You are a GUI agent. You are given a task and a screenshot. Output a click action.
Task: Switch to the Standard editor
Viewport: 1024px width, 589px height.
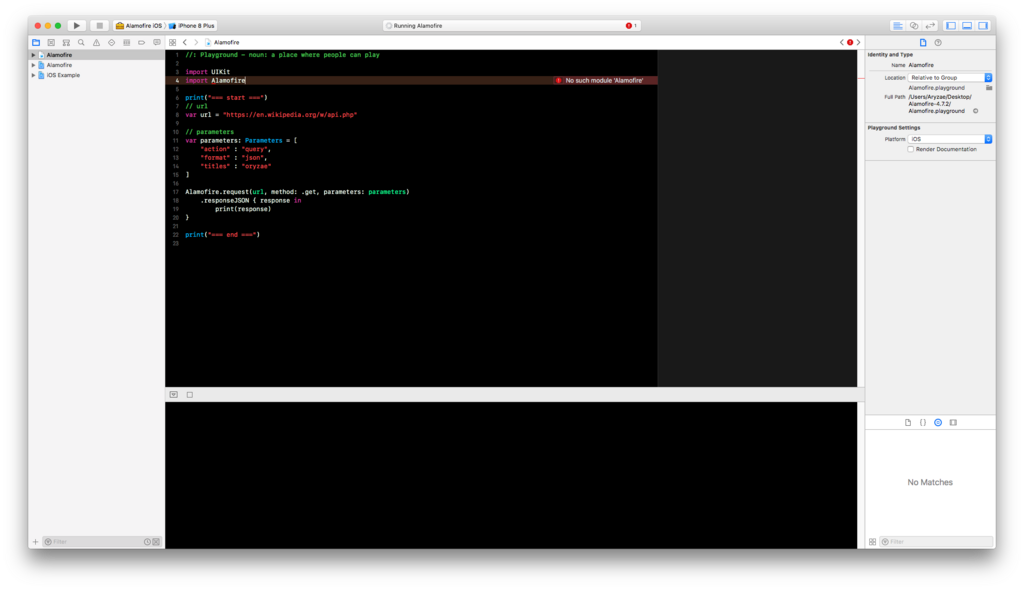[898, 25]
